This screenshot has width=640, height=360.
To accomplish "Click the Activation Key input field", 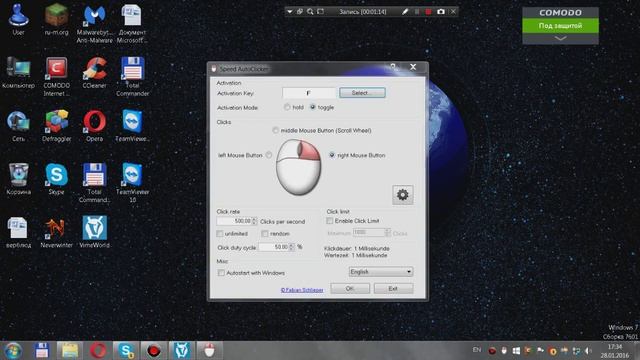I will [x=309, y=93].
